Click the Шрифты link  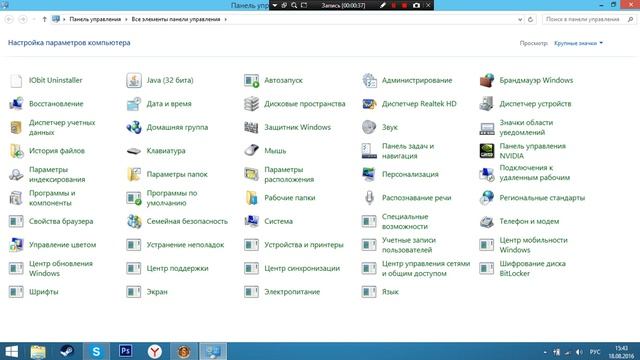click(x=43, y=292)
